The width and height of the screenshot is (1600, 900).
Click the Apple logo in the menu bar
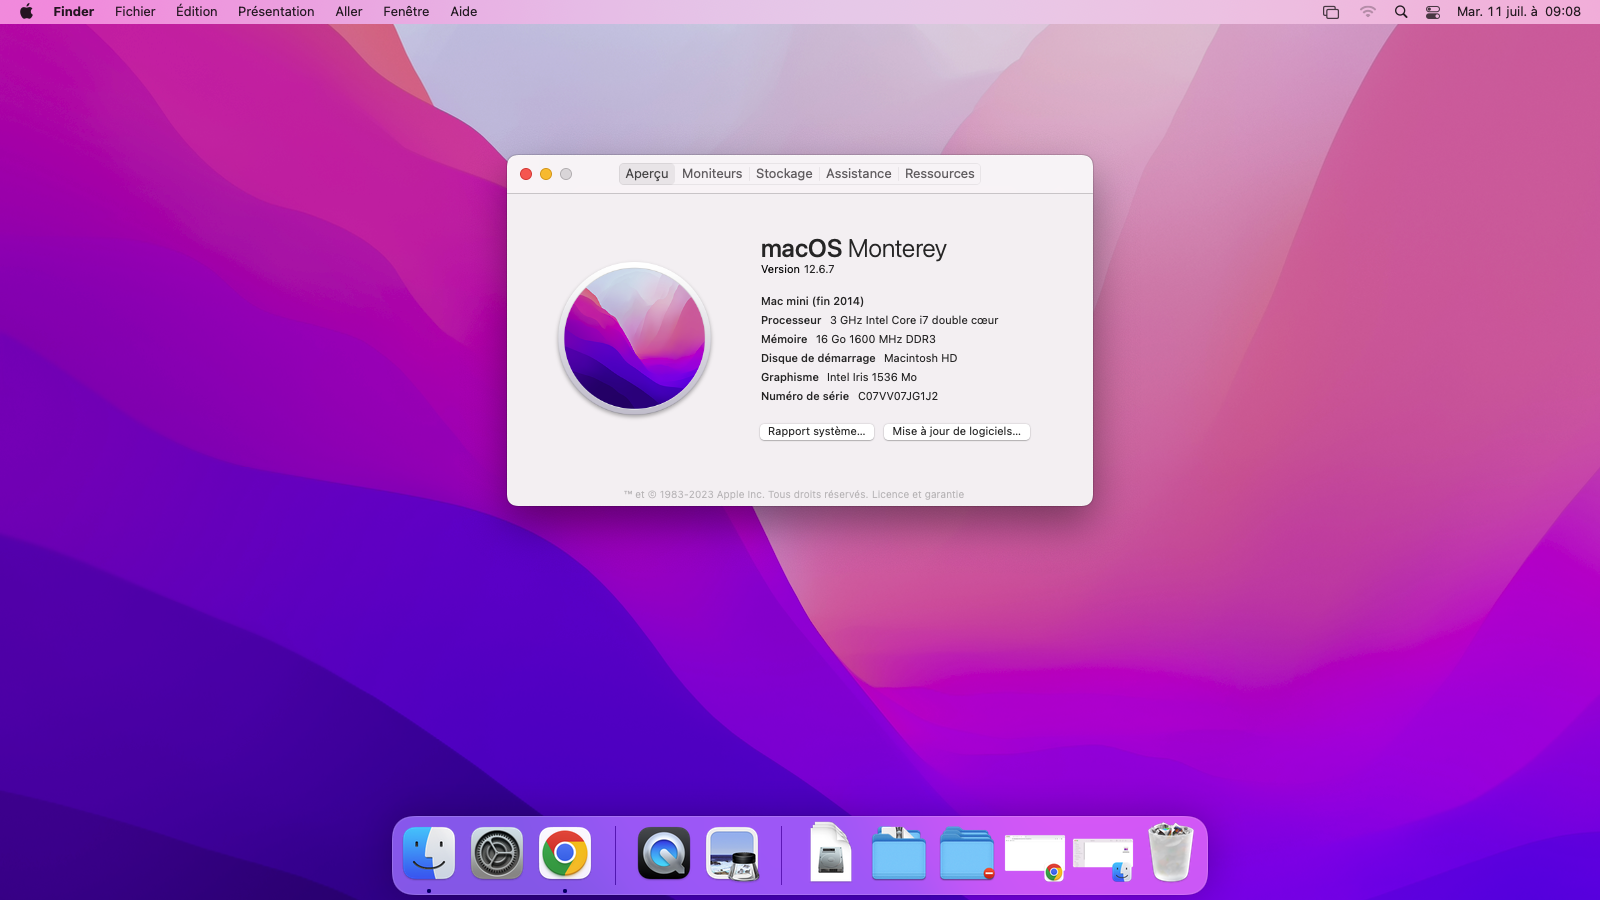pyautogui.click(x=24, y=11)
